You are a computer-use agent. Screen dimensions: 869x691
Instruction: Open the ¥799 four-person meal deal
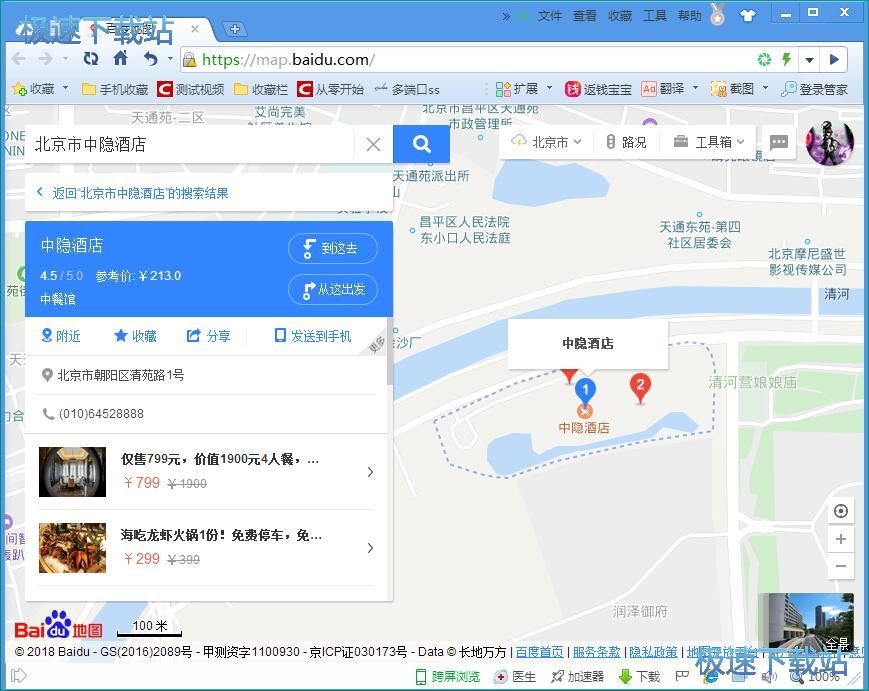pos(206,472)
